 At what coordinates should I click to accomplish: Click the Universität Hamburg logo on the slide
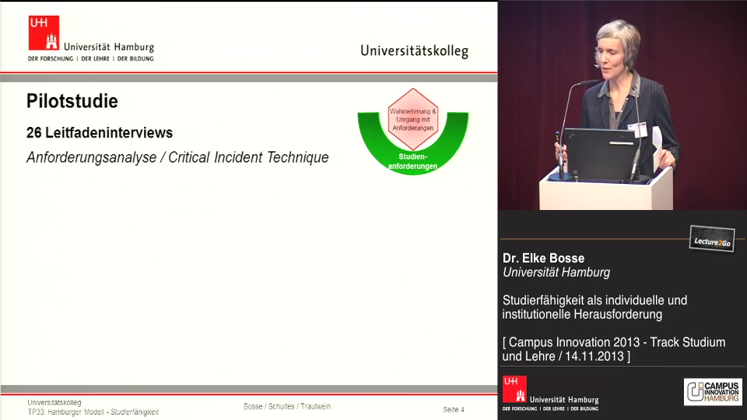pyautogui.click(x=90, y=38)
